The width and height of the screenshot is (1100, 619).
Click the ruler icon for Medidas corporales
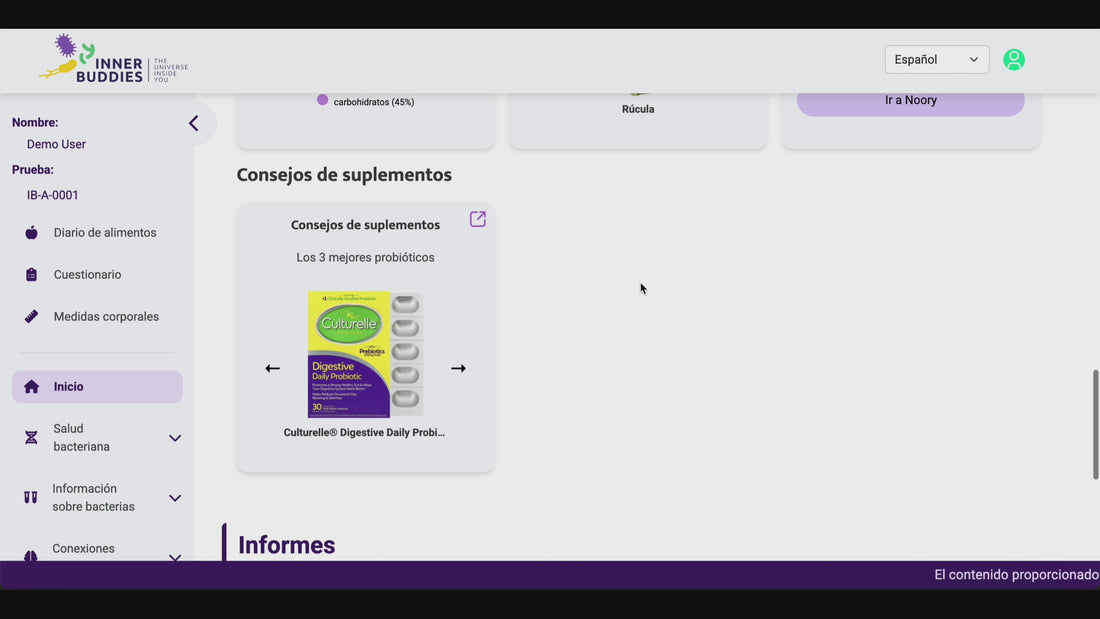(x=31, y=317)
